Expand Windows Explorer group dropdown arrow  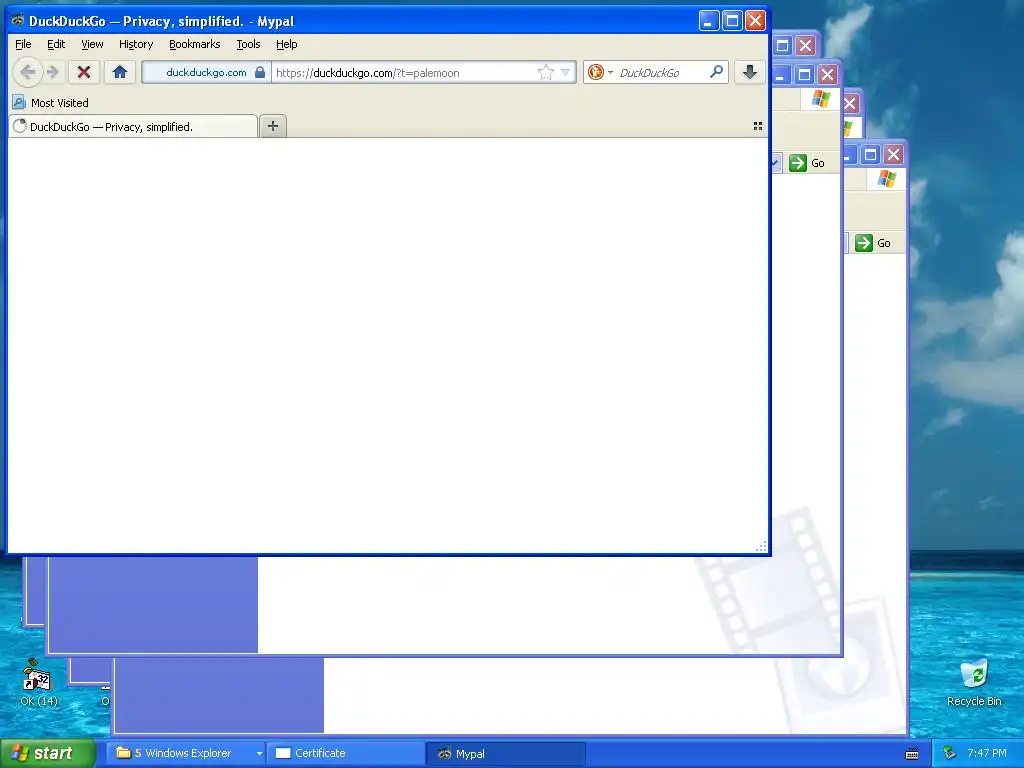click(x=259, y=754)
